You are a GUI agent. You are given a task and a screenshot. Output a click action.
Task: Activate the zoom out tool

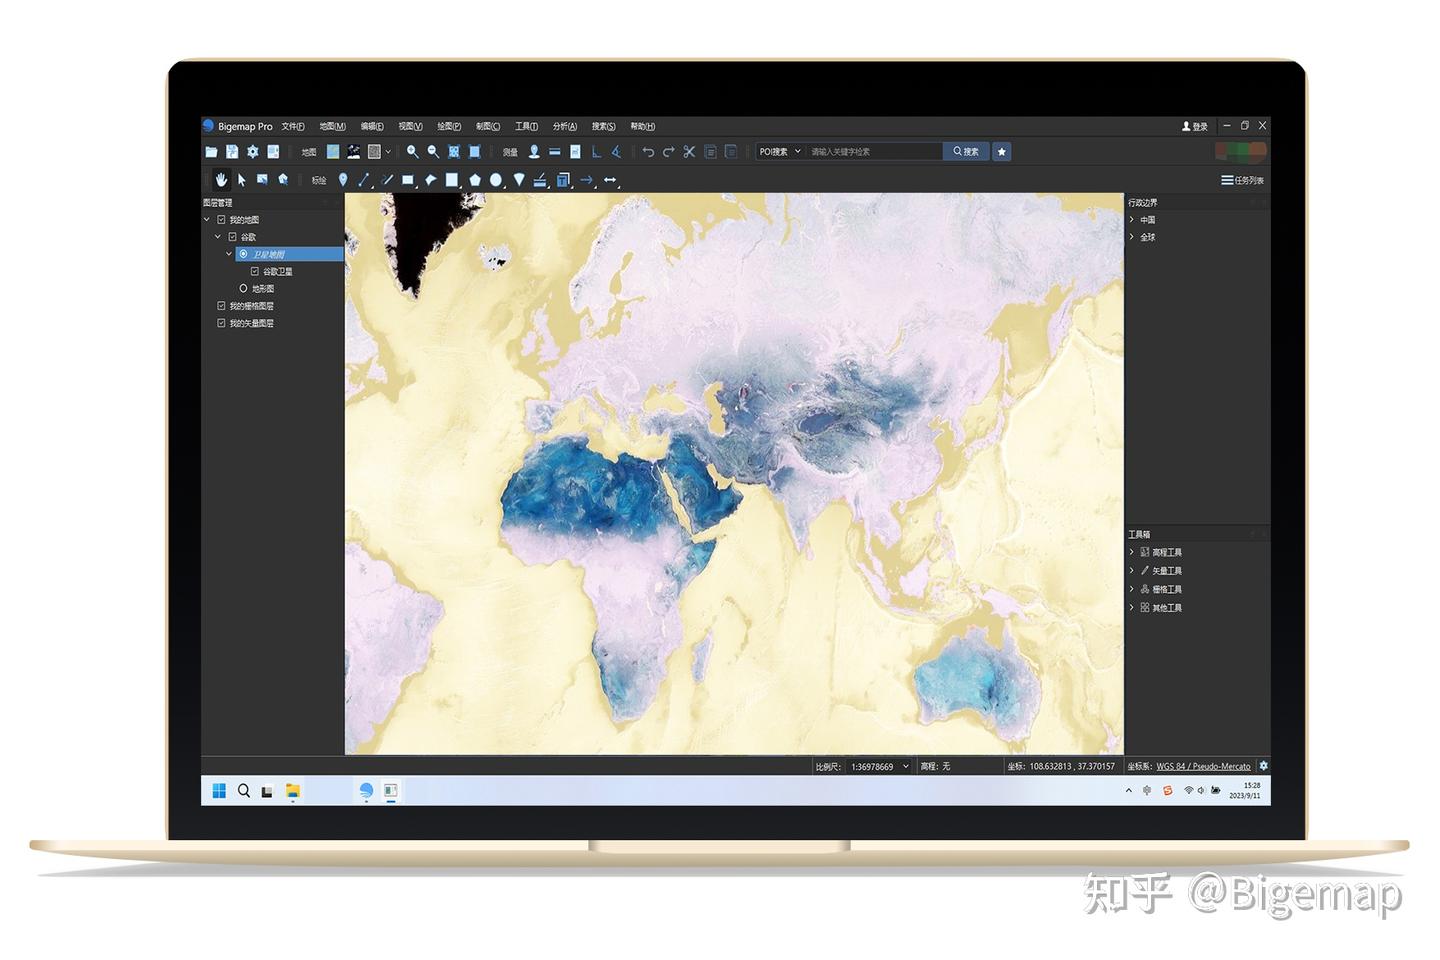433,151
